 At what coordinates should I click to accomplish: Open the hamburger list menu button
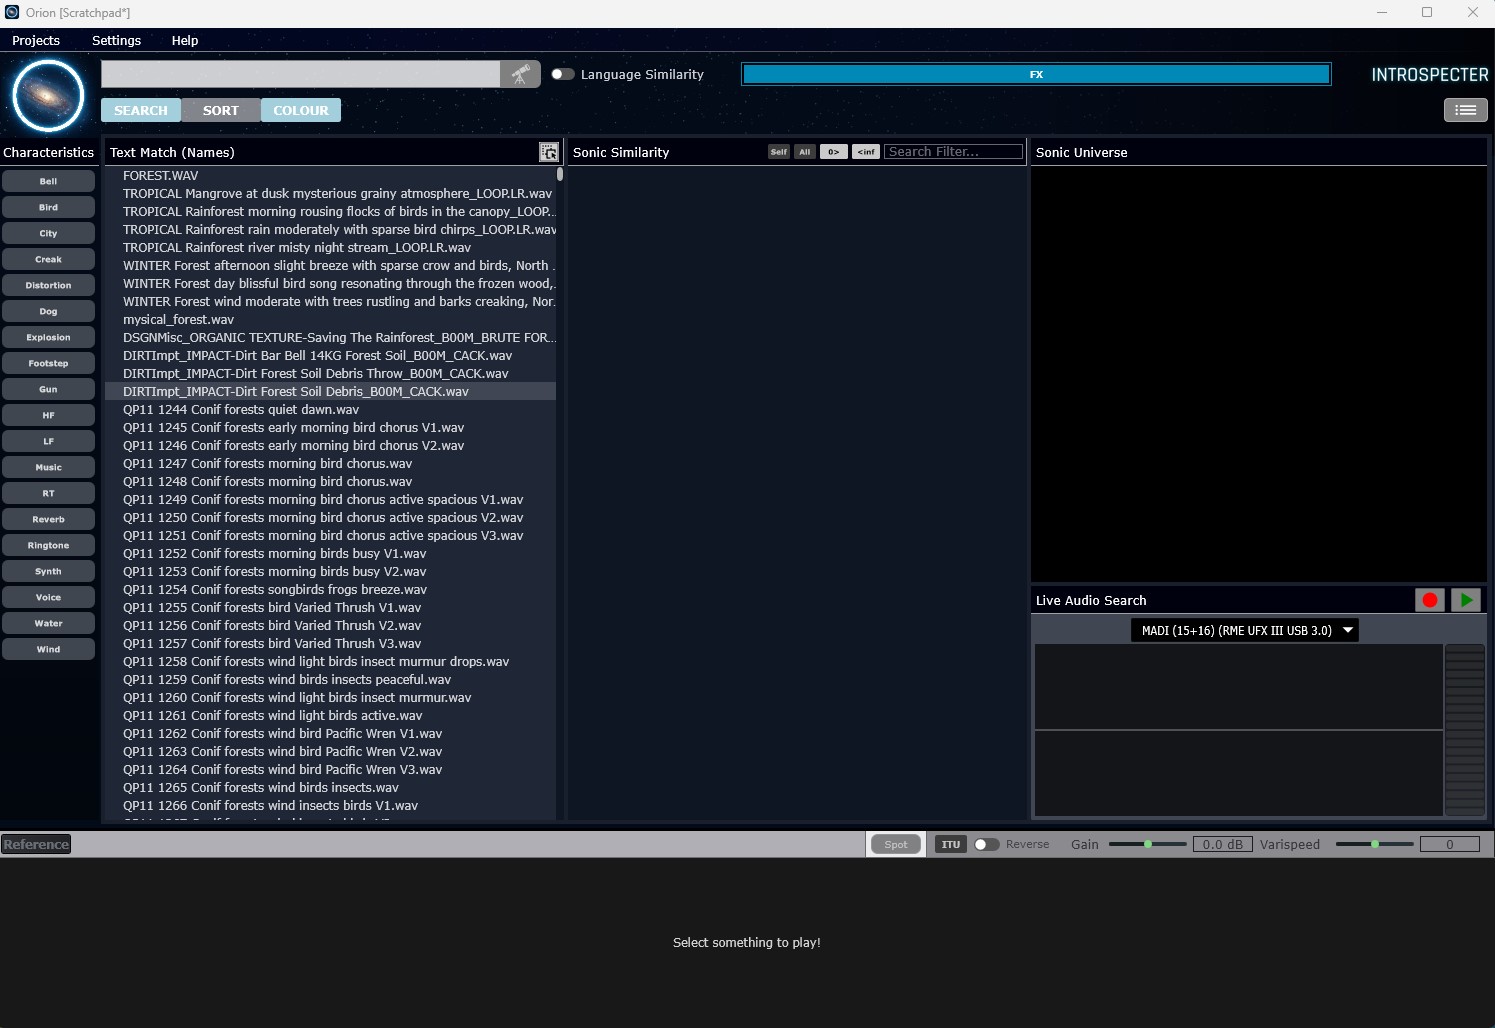click(x=1465, y=110)
